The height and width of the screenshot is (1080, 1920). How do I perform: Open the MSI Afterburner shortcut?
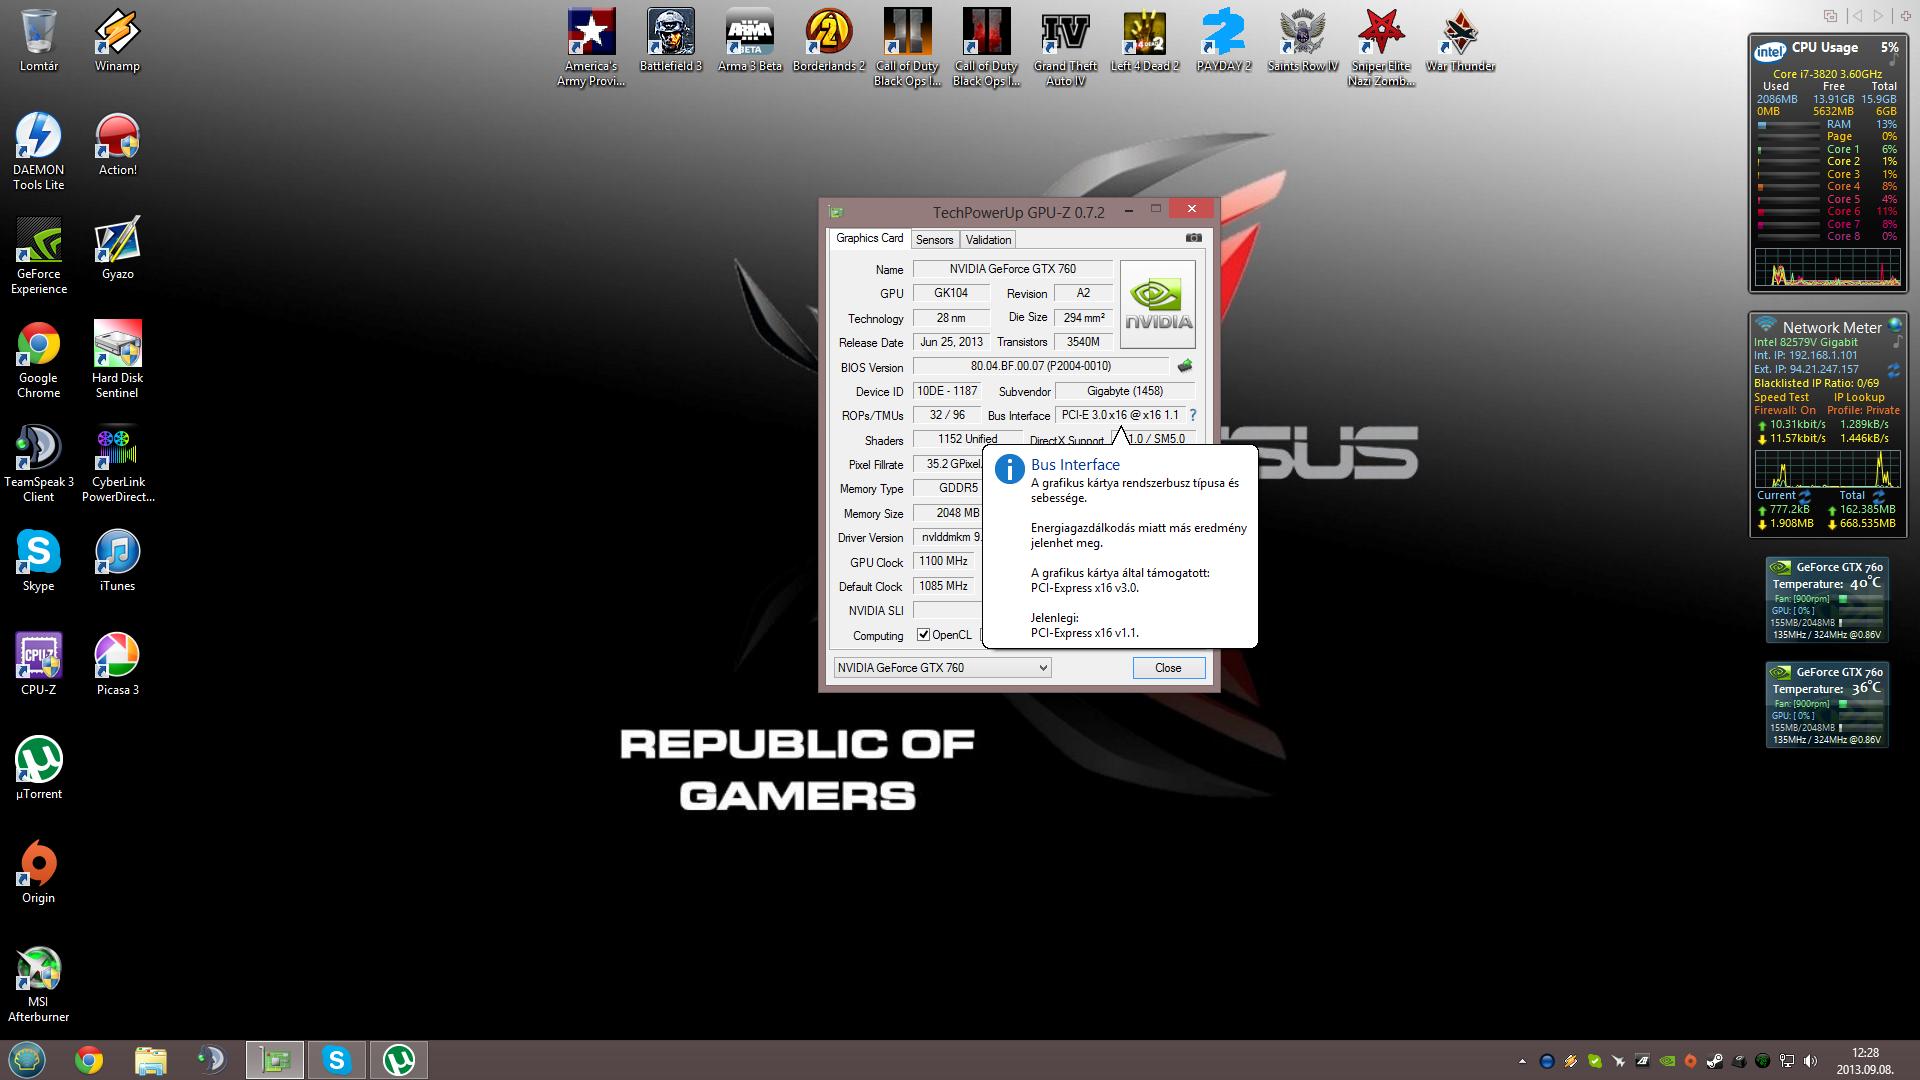(x=38, y=984)
